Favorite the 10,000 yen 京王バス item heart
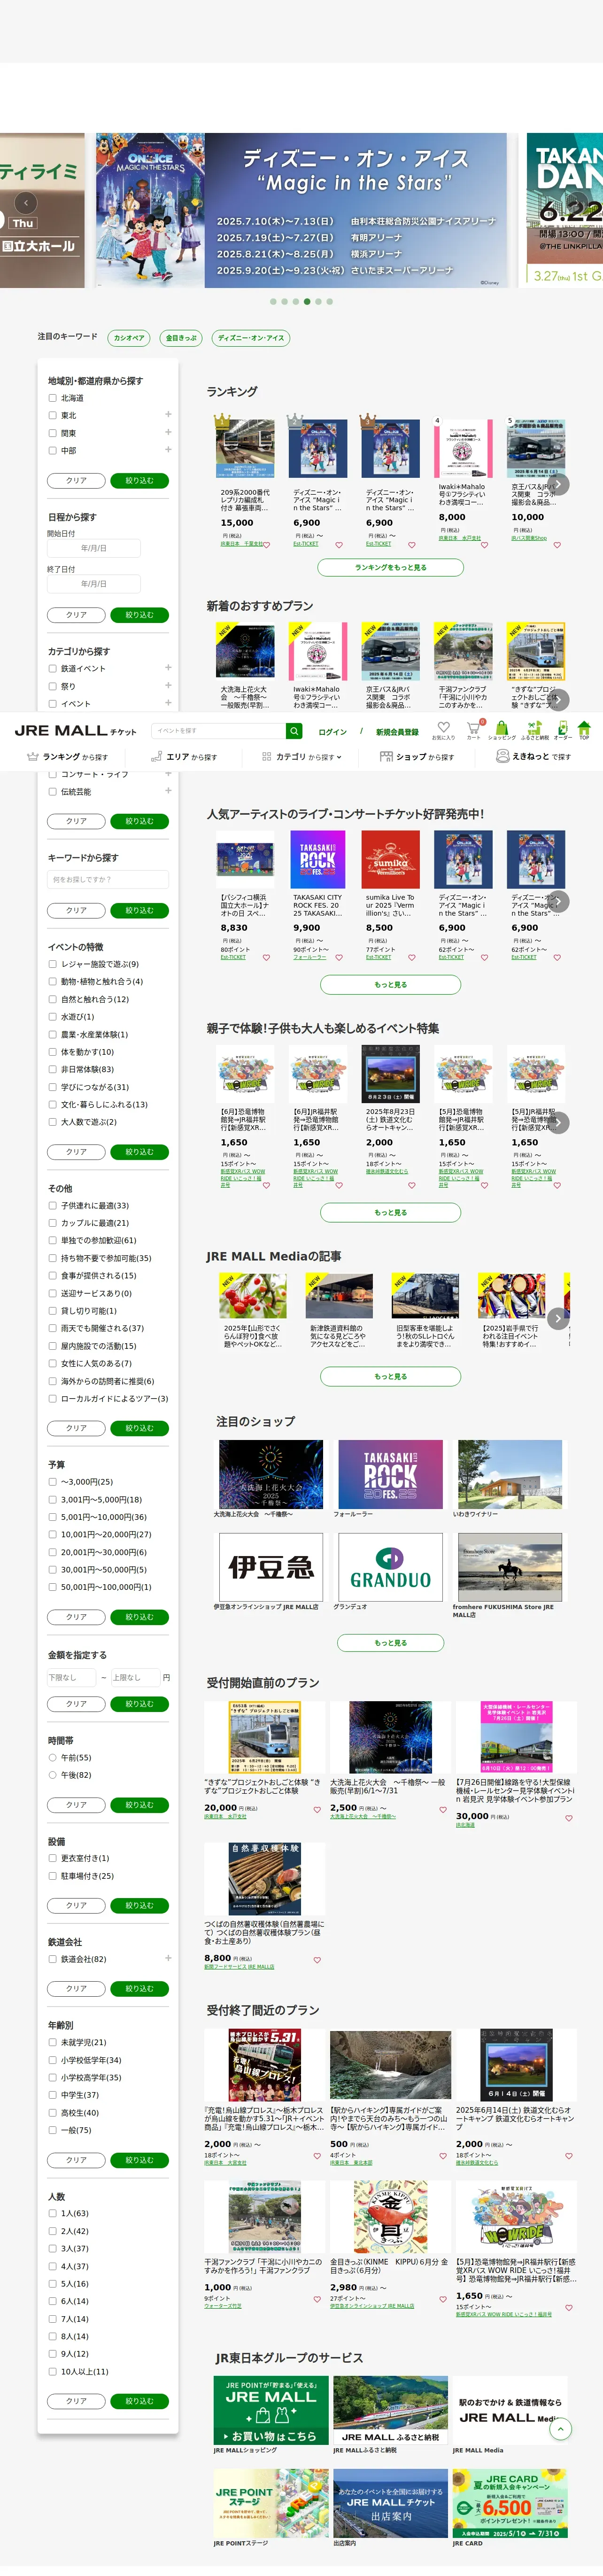The width and height of the screenshot is (603, 2576). pos(557,545)
